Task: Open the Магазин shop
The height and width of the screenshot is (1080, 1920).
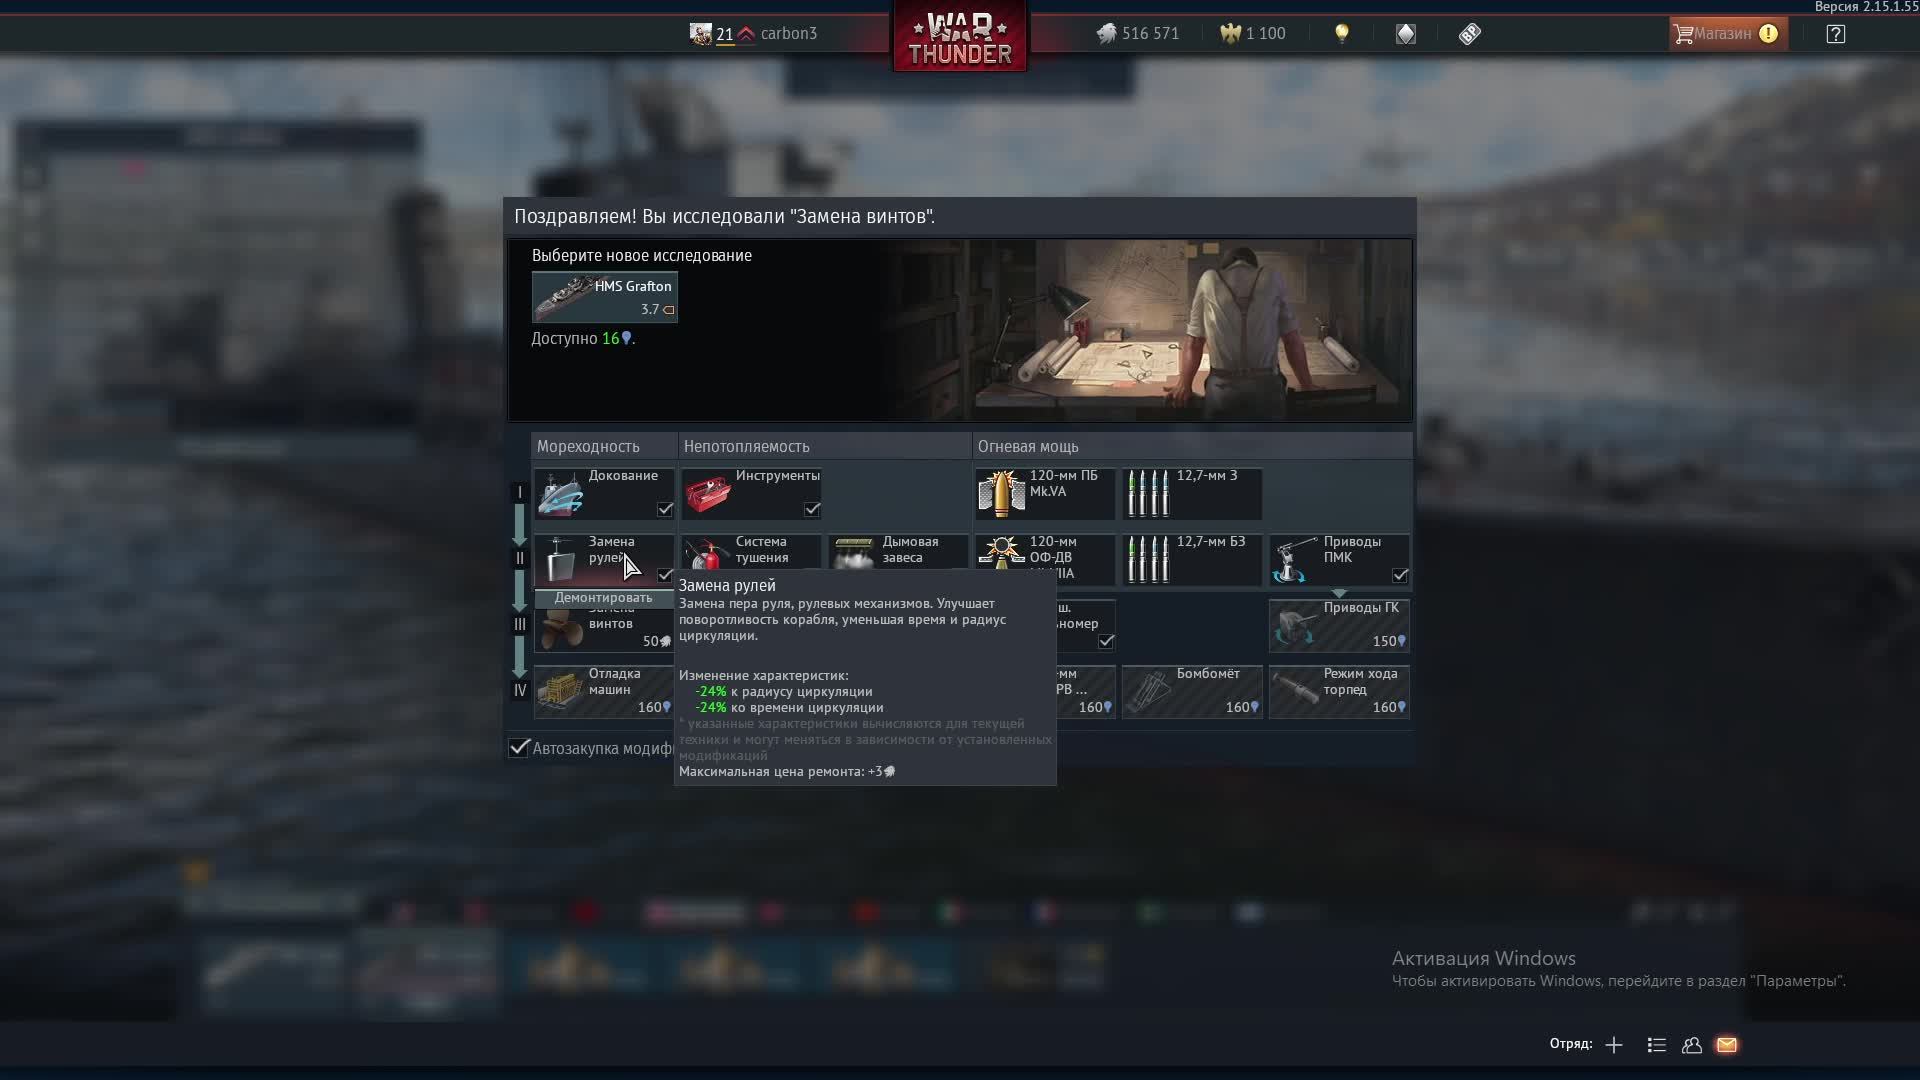Action: pos(1727,34)
